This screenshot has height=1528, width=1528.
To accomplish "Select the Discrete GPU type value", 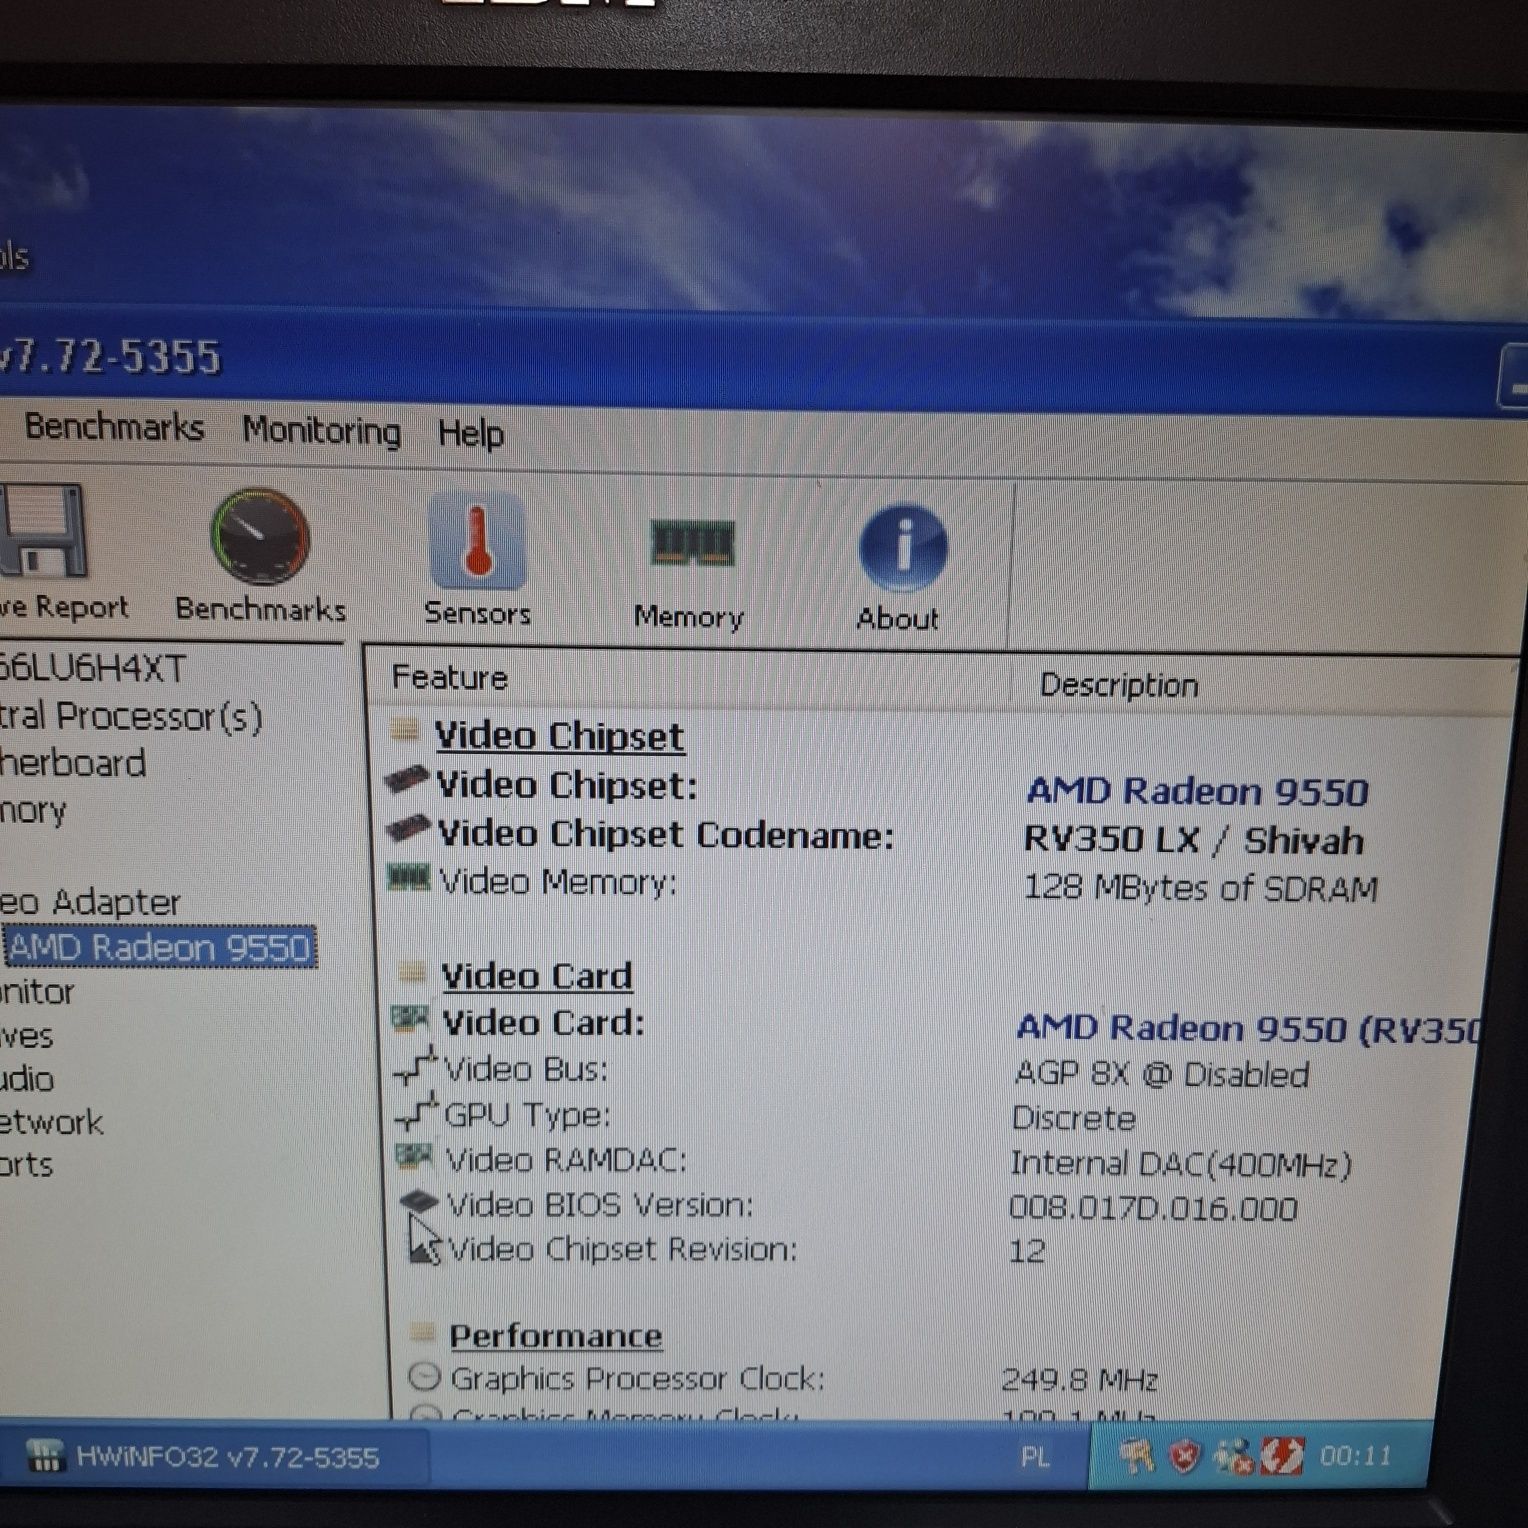I will [x=1074, y=1118].
